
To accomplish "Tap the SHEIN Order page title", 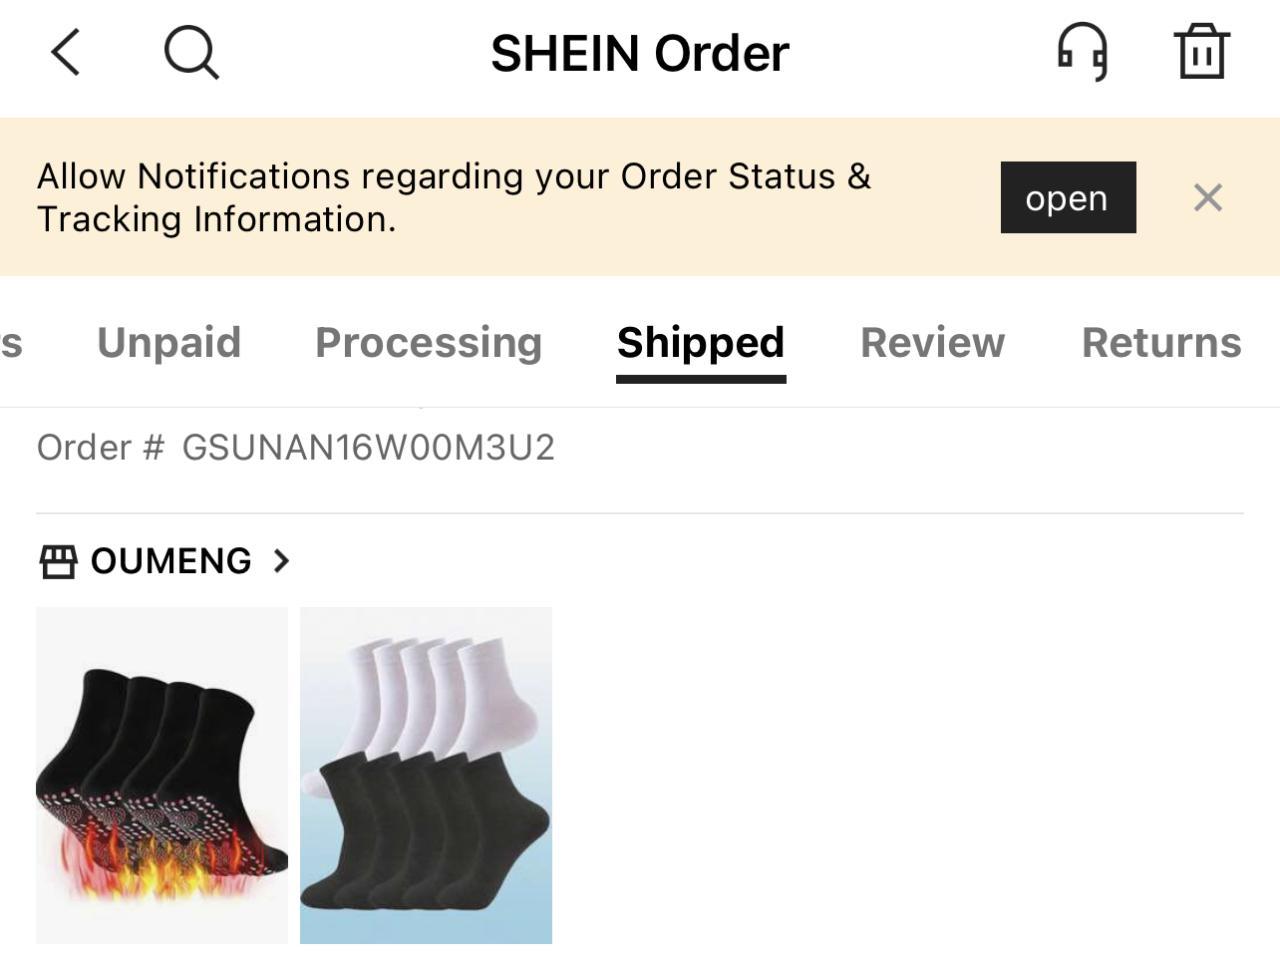I will coord(639,54).
